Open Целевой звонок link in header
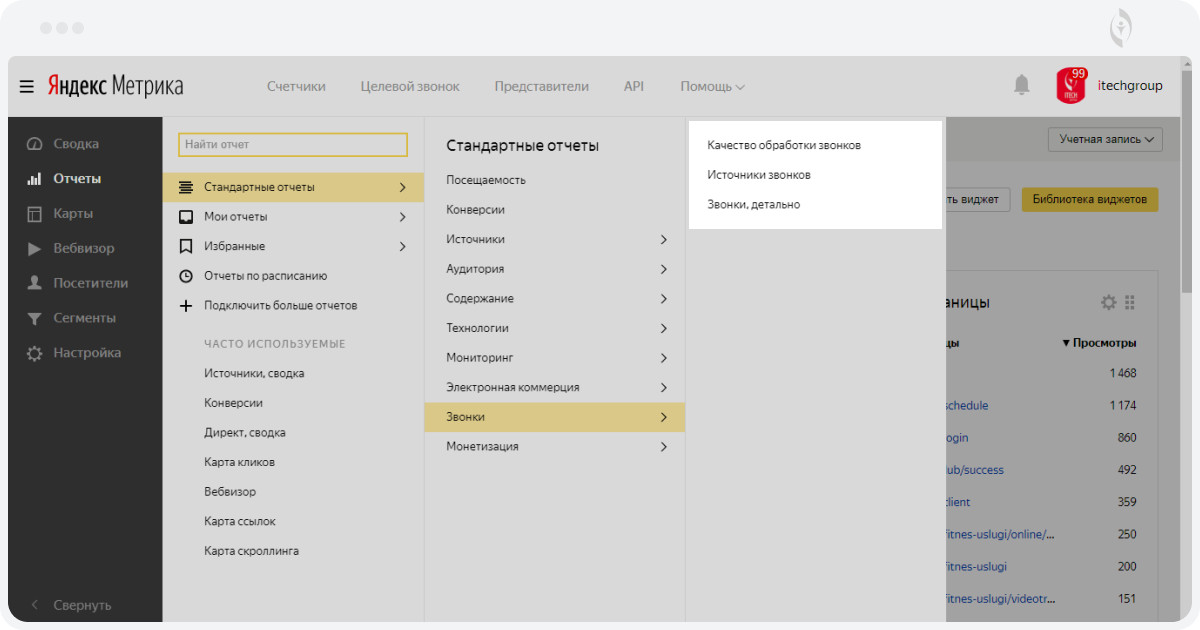1200x630 pixels. (x=410, y=87)
